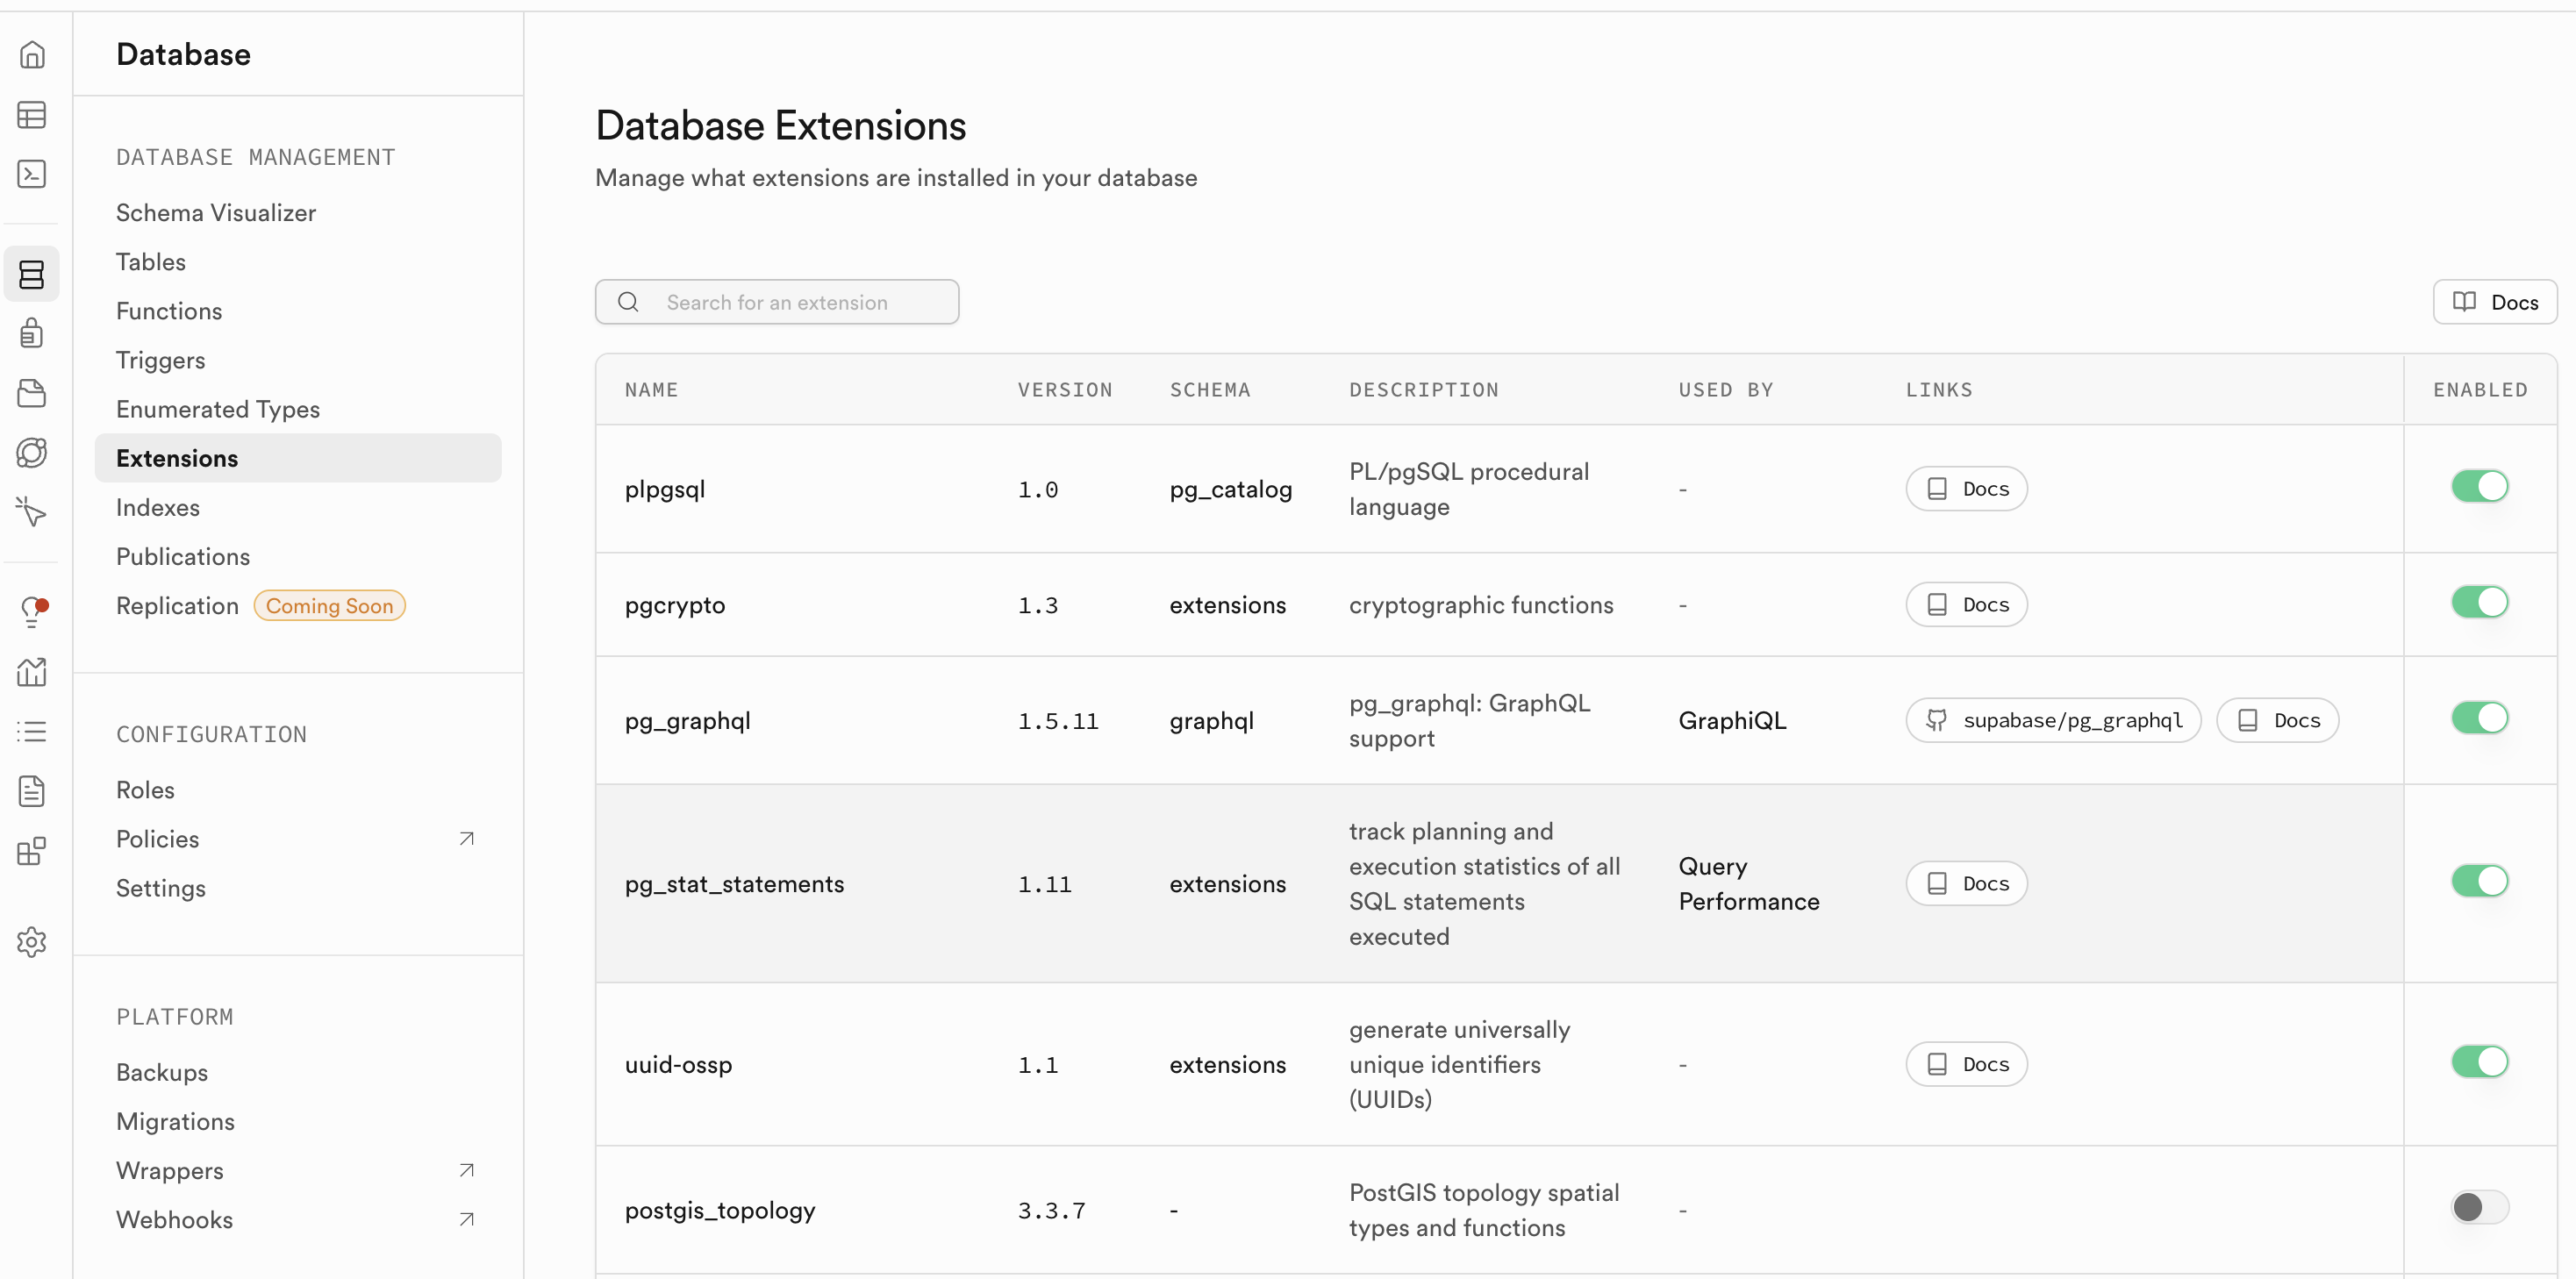The width and height of the screenshot is (2576, 1279).
Task: Open the Storage bucket icon
Action: pos(32,393)
